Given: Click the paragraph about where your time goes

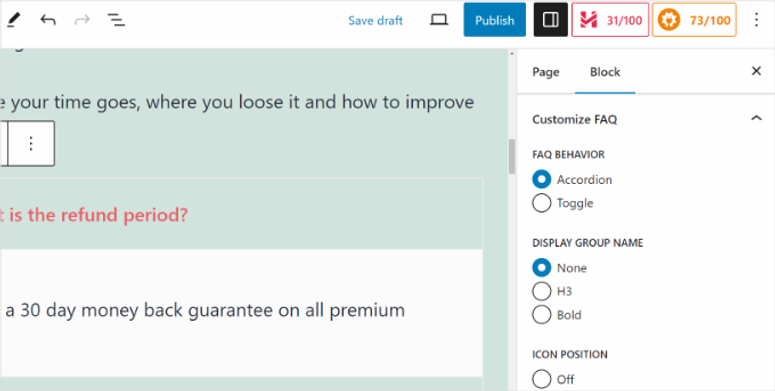Looking at the screenshot, I should (x=237, y=102).
